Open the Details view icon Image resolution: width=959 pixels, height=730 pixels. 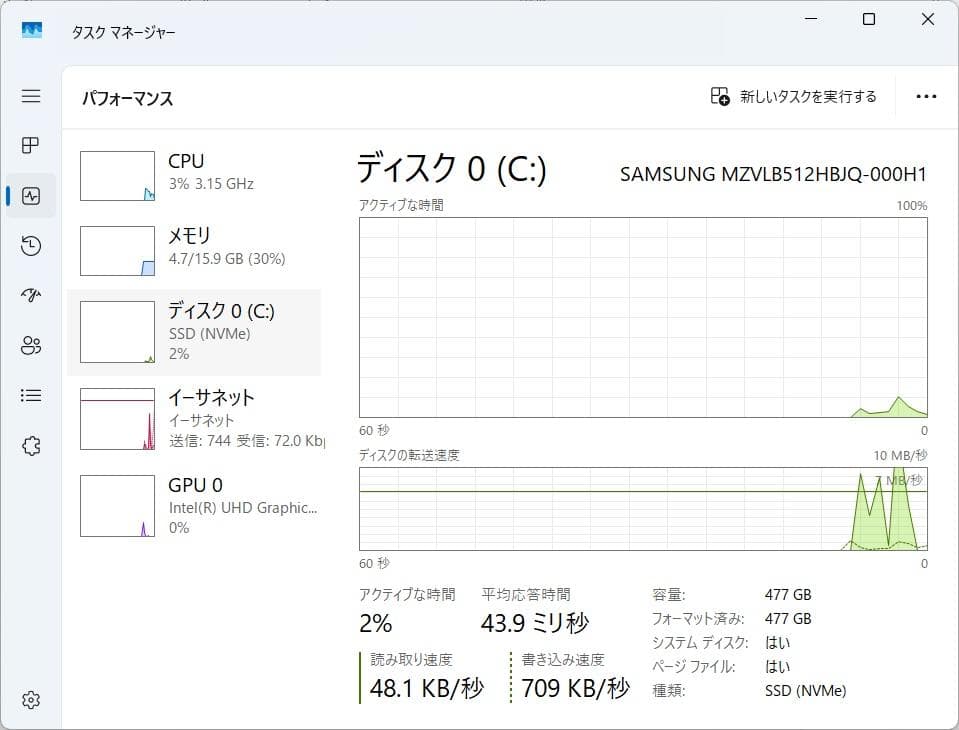[30, 395]
